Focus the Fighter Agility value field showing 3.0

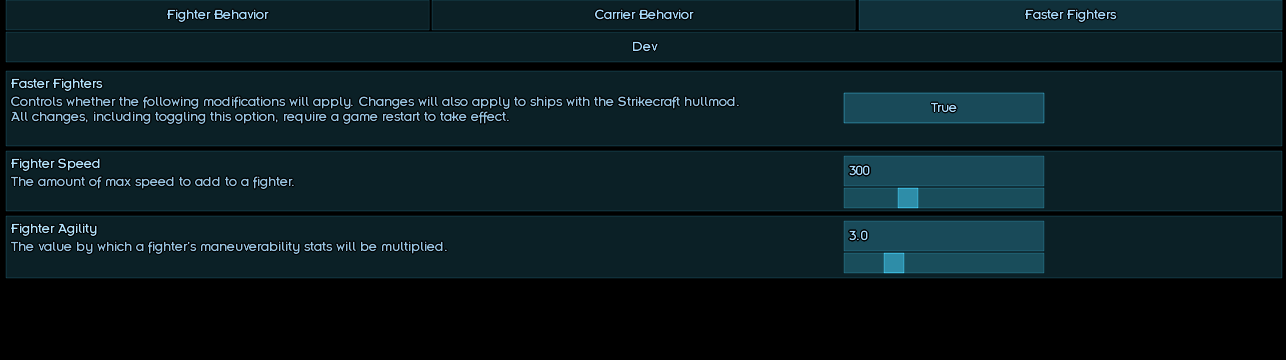[943, 236]
